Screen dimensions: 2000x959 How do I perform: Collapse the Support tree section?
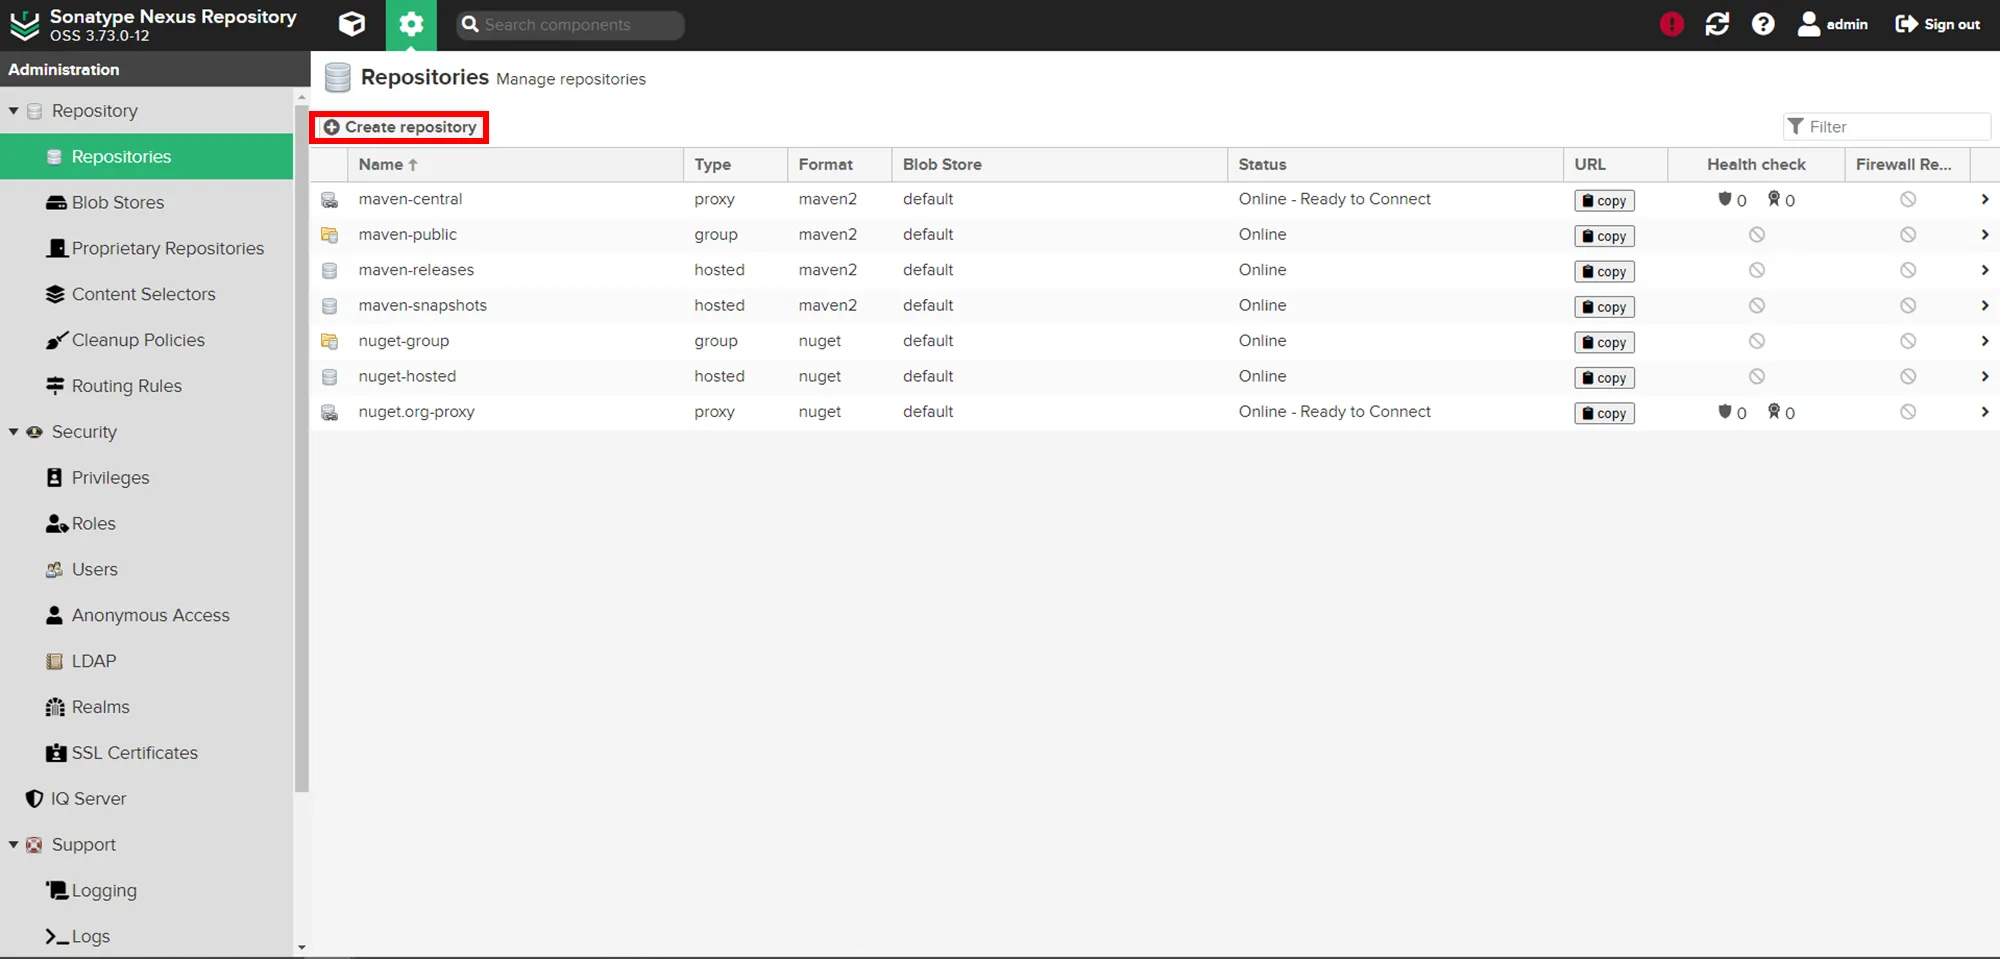point(13,845)
